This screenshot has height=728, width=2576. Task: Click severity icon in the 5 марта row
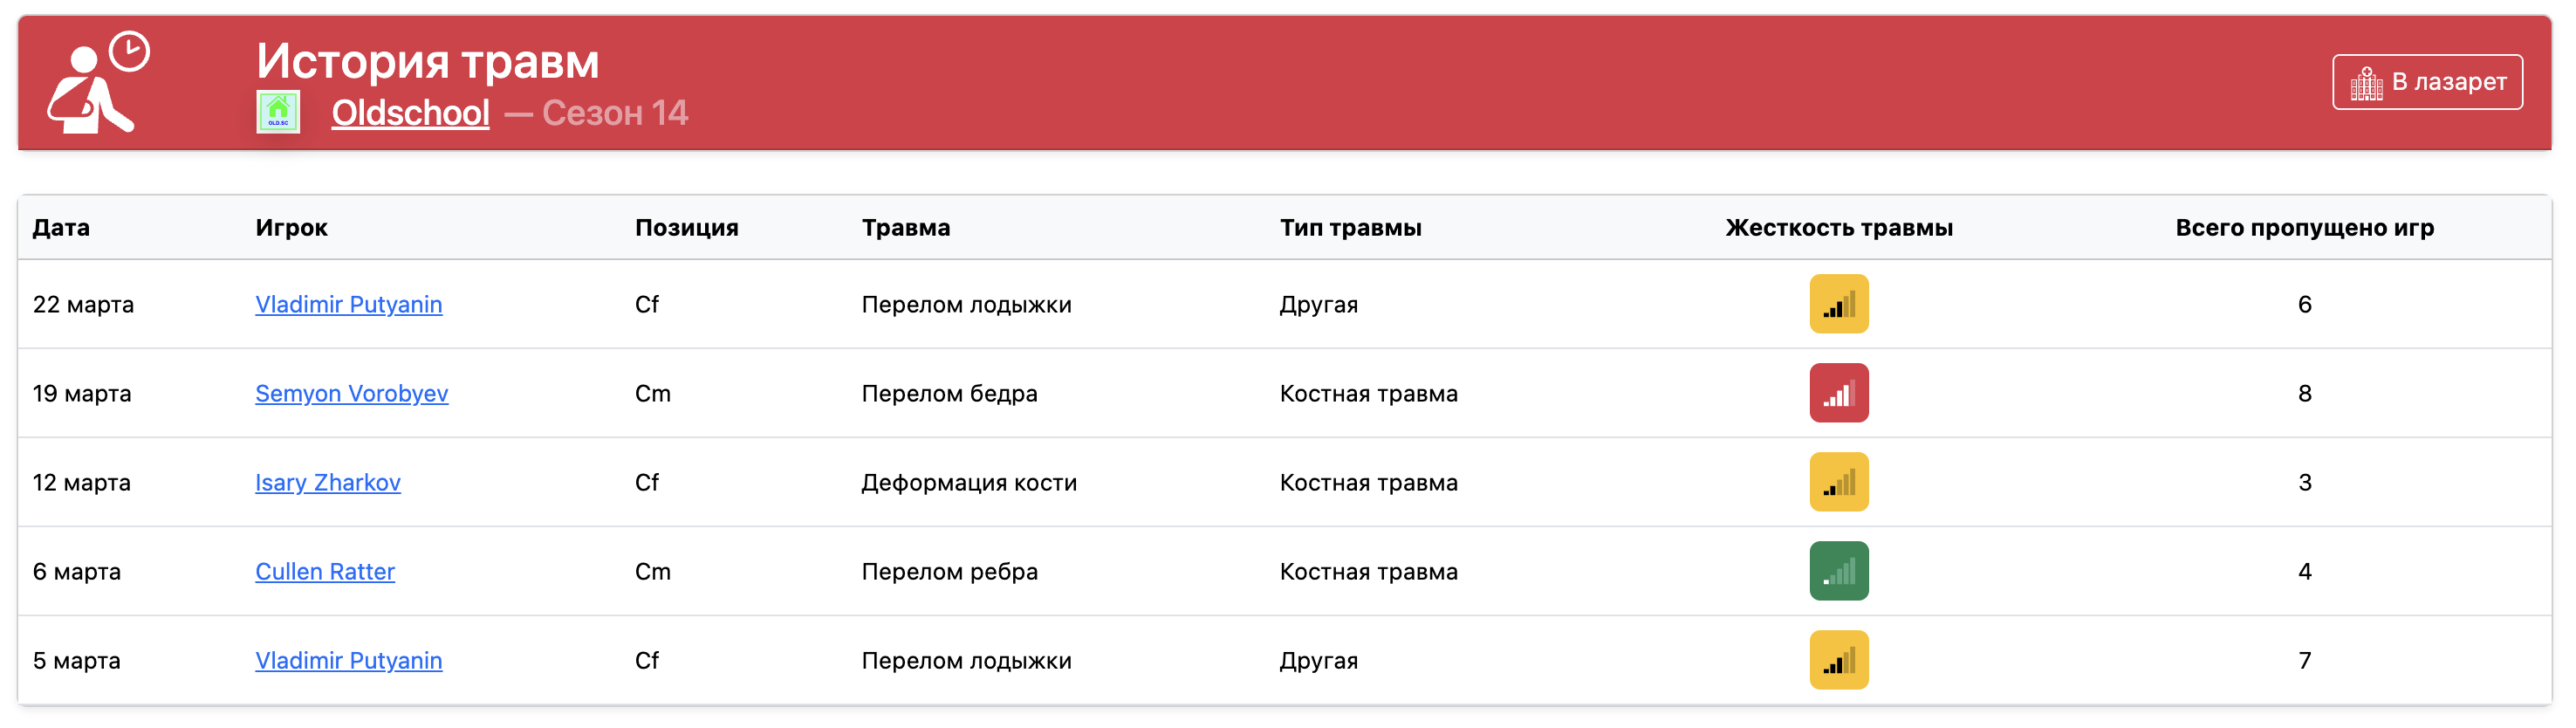(1839, 660)
